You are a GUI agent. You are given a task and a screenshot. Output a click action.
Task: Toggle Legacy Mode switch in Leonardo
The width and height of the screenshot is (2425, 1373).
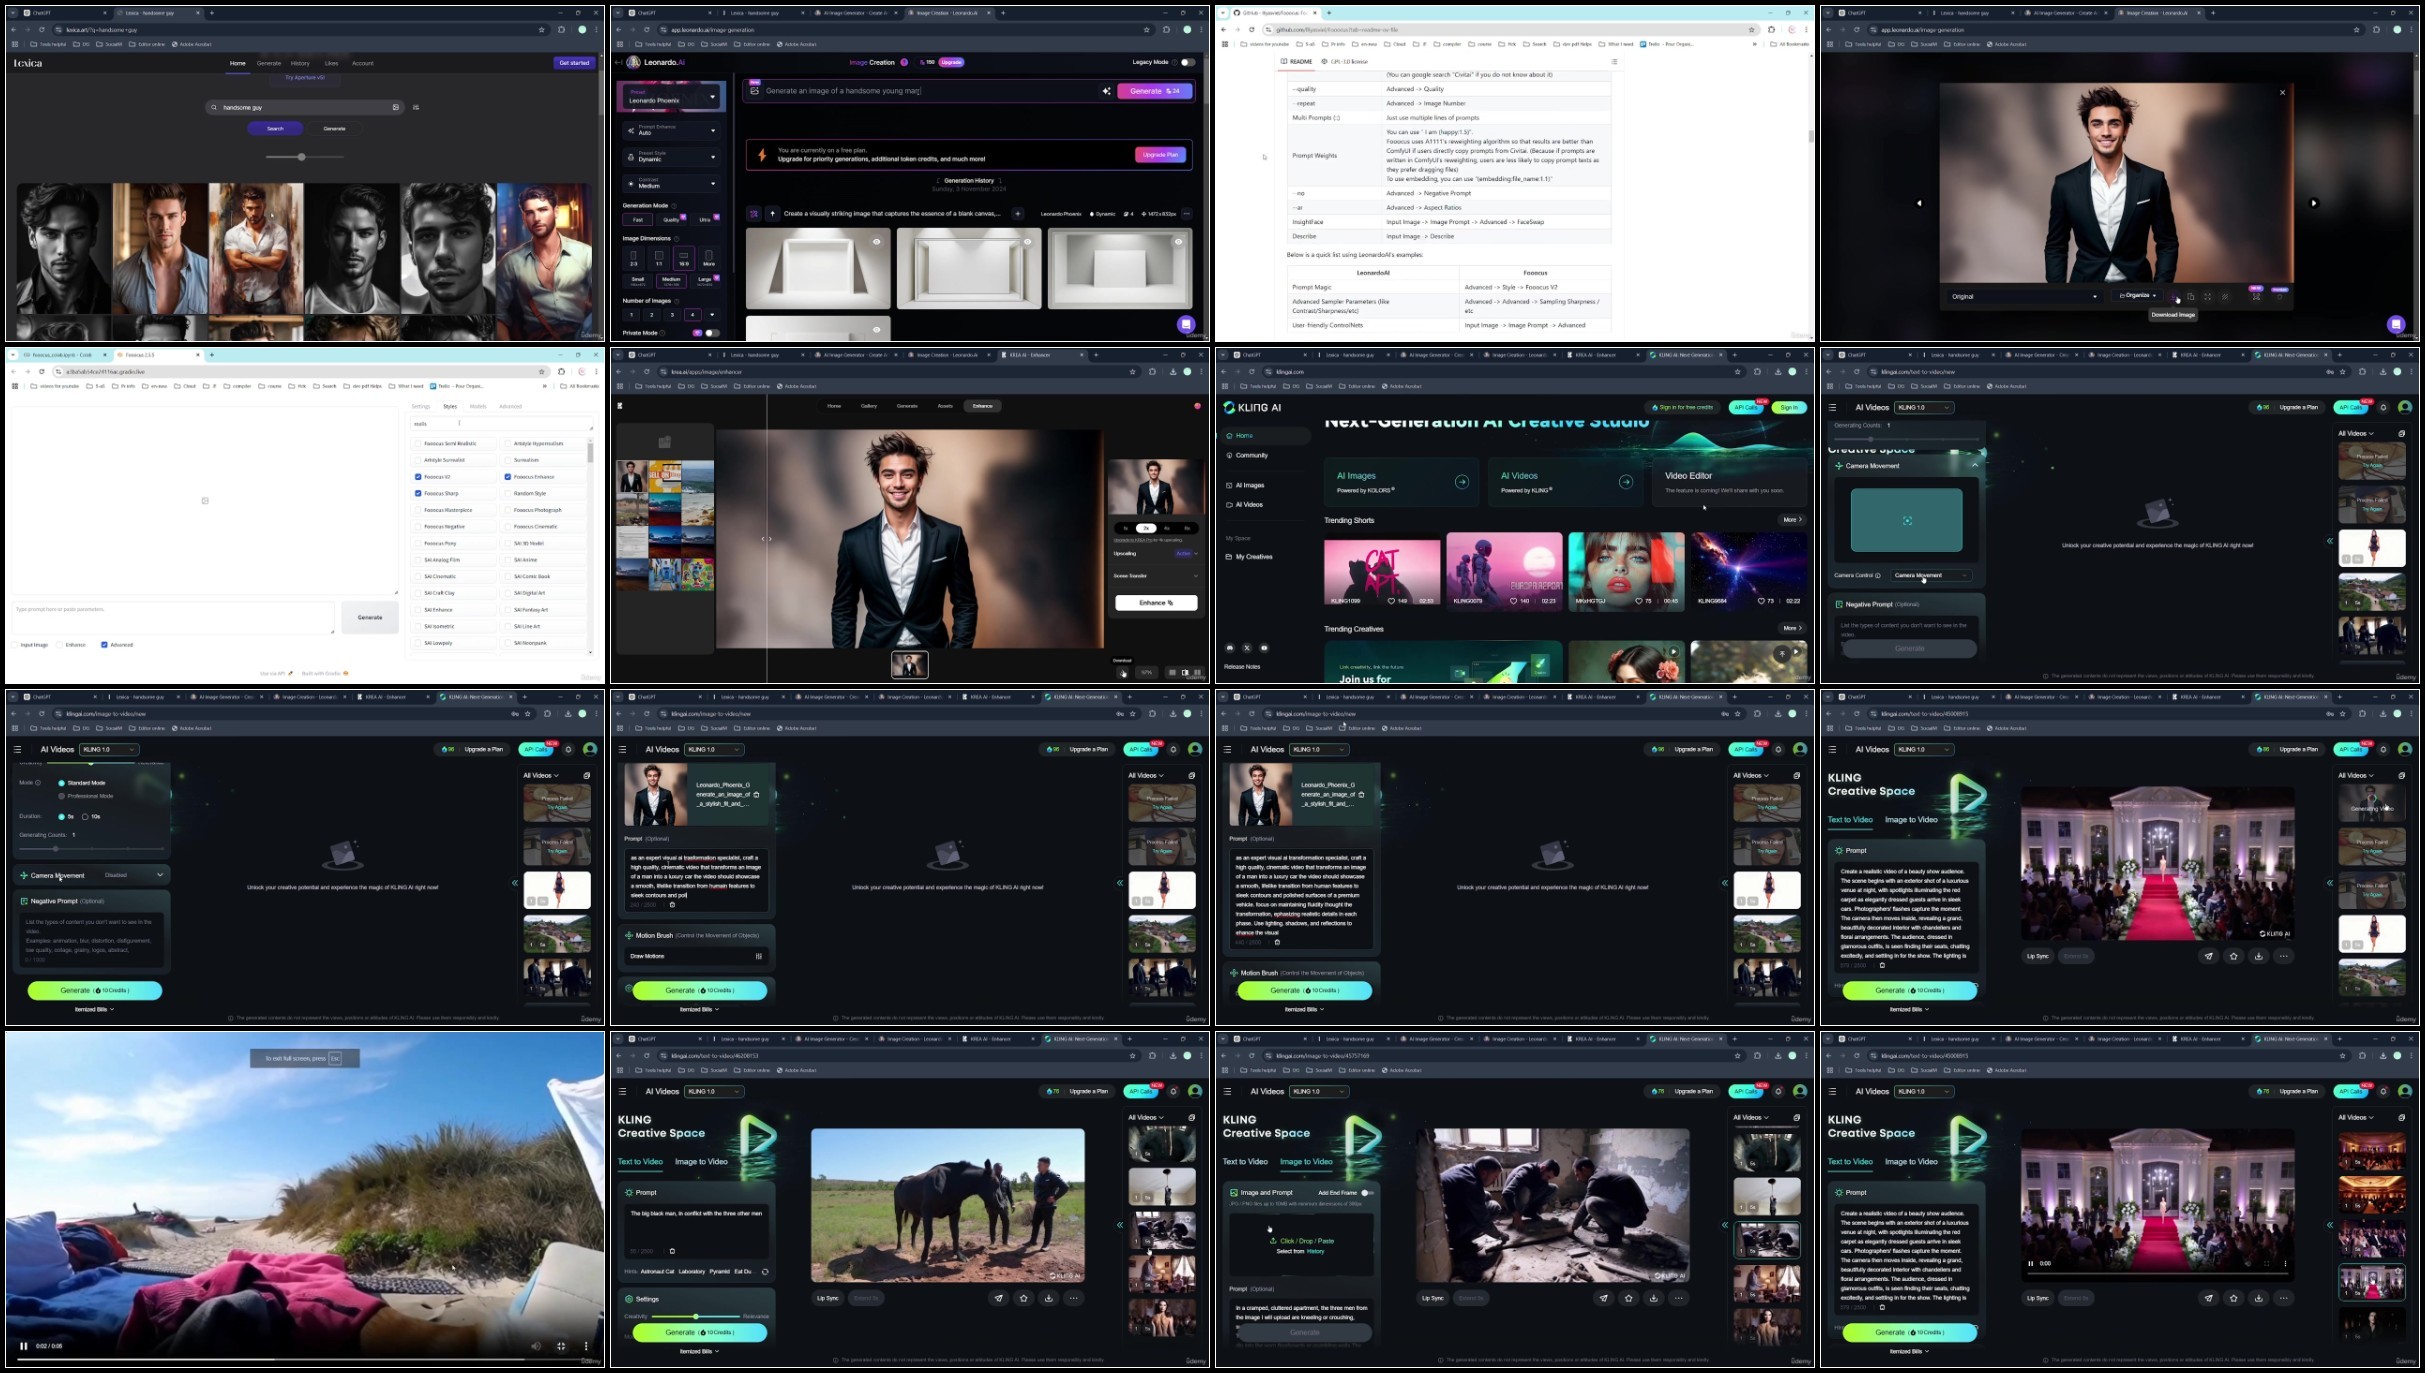pos(1187,62)
